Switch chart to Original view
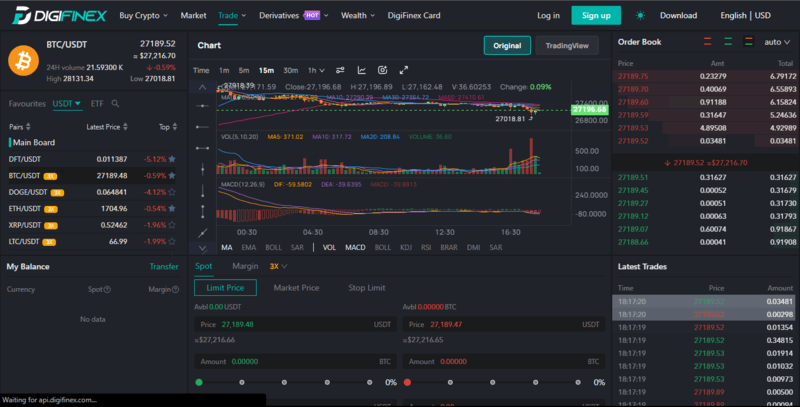 507,45
